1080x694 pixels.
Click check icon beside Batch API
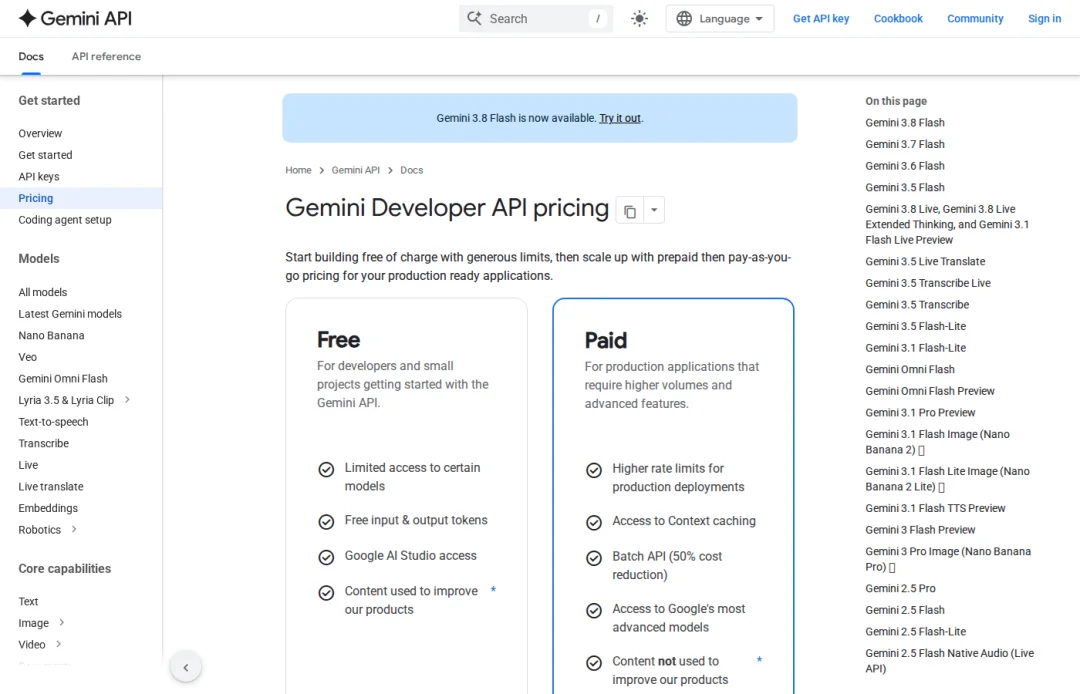pyautogui.click(x=594, y=558)
